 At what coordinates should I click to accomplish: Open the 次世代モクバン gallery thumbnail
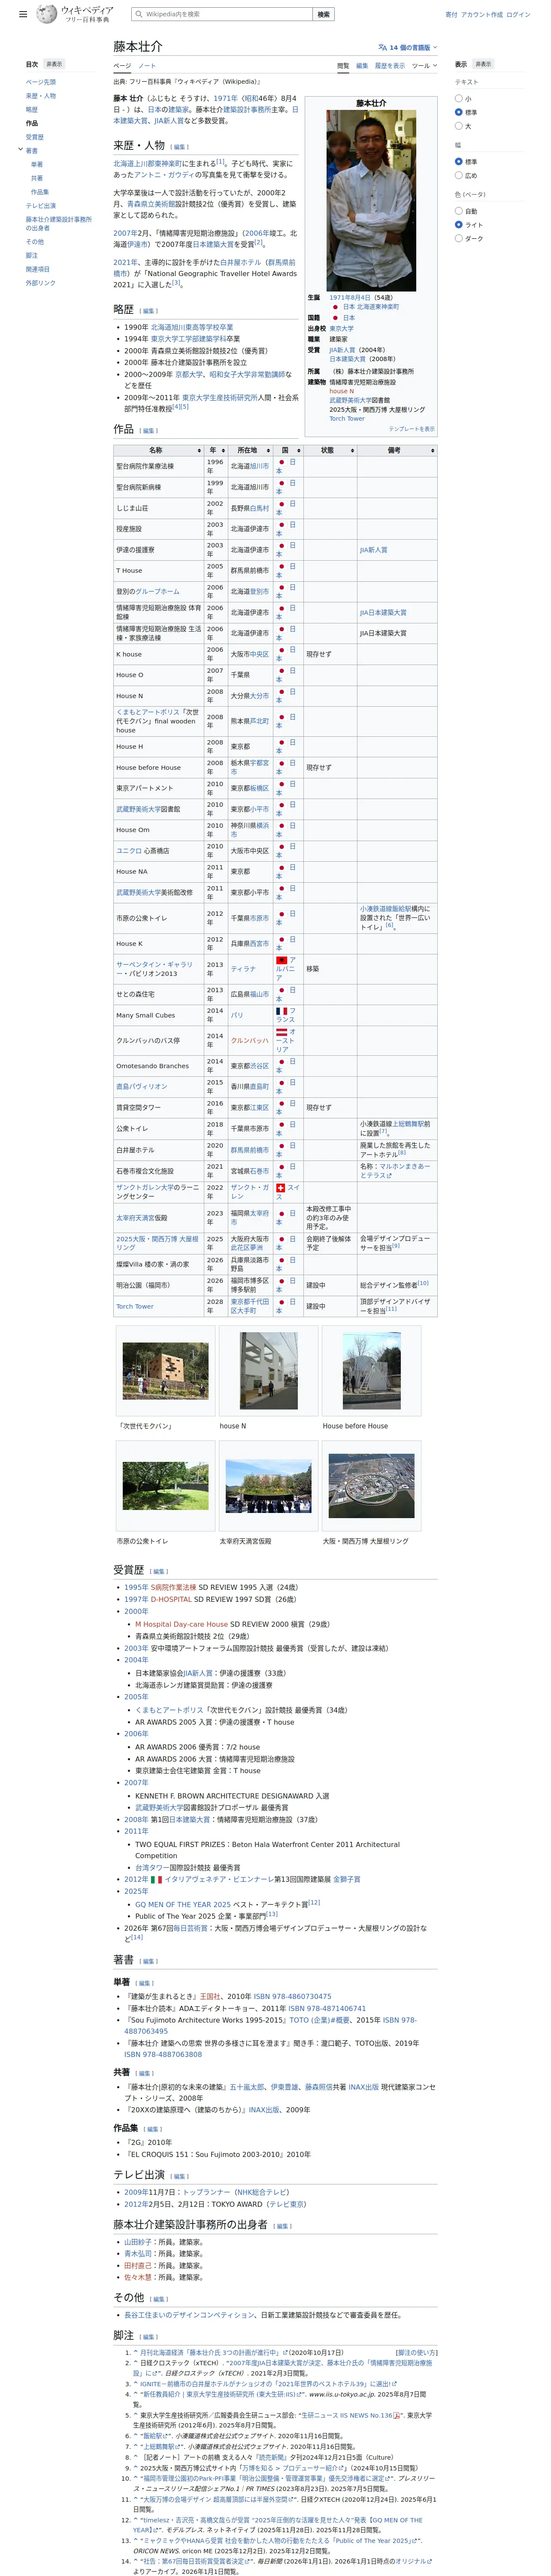[x=166, y=1370]
